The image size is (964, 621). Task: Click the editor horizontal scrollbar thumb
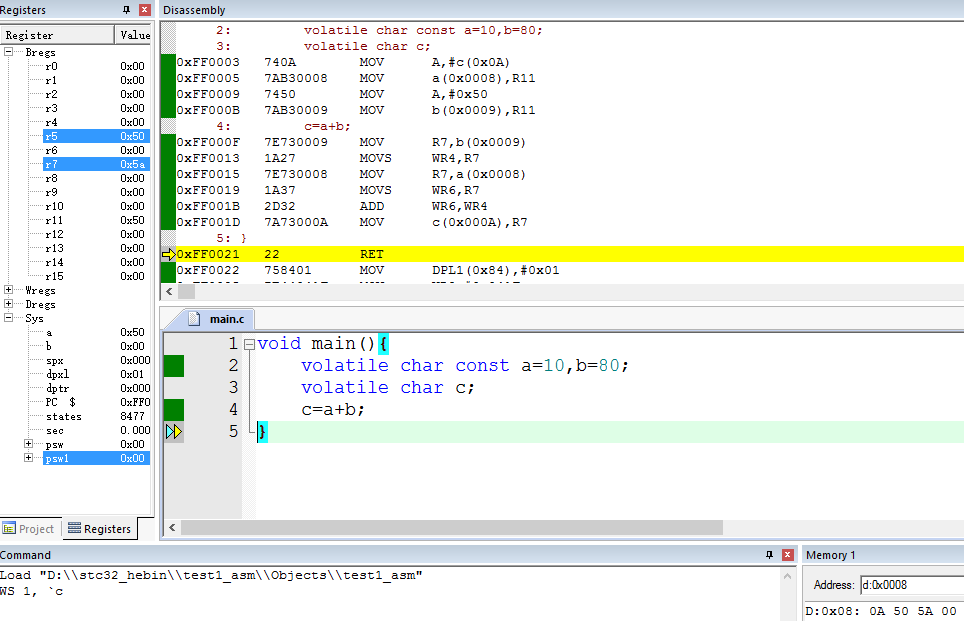(x=452, y=528)
